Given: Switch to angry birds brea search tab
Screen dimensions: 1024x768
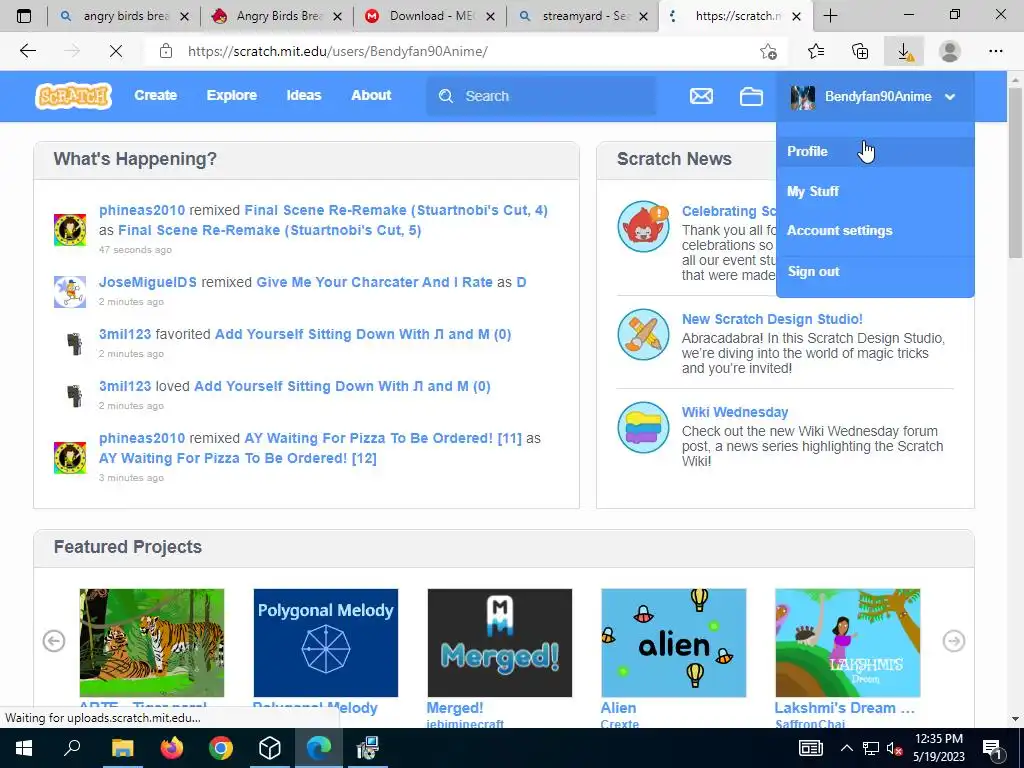Looking at the screenshot, I should coord(124,16).
